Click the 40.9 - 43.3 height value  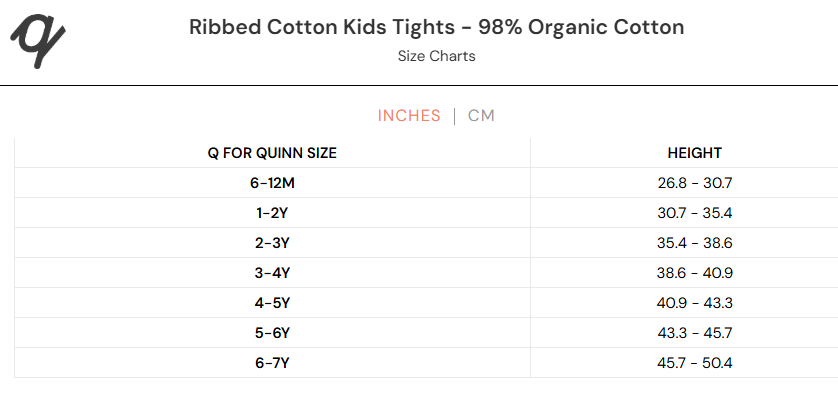click(x=694, y=303)
